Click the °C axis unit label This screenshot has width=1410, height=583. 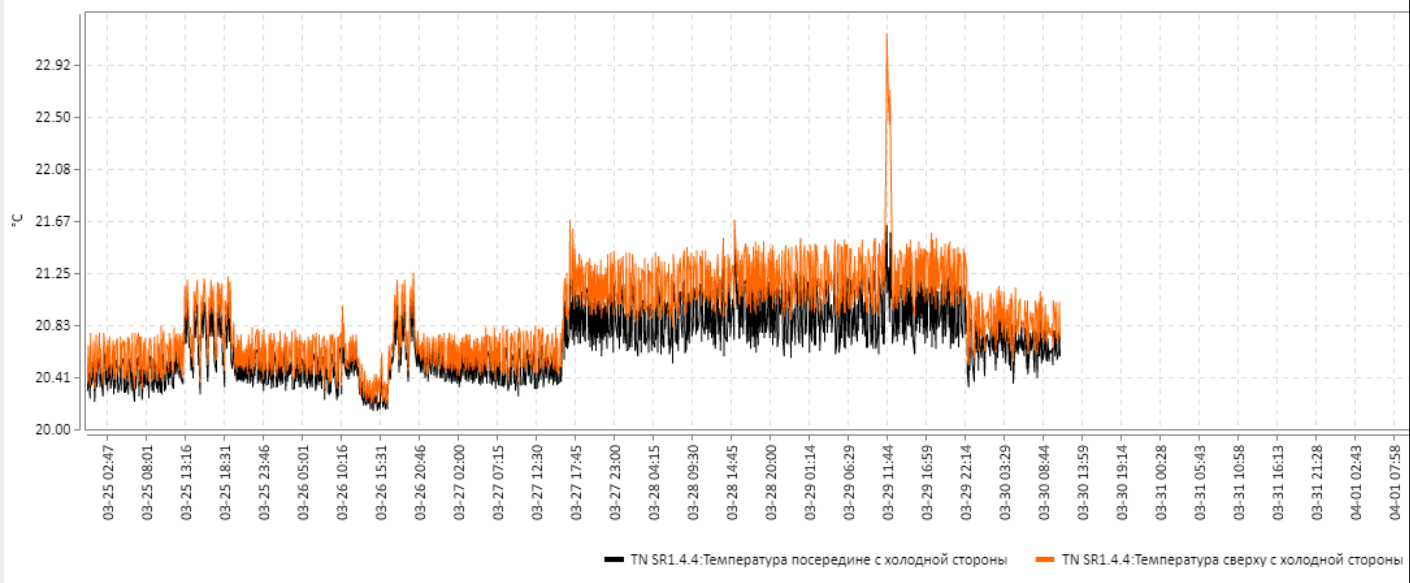[16, 220]
